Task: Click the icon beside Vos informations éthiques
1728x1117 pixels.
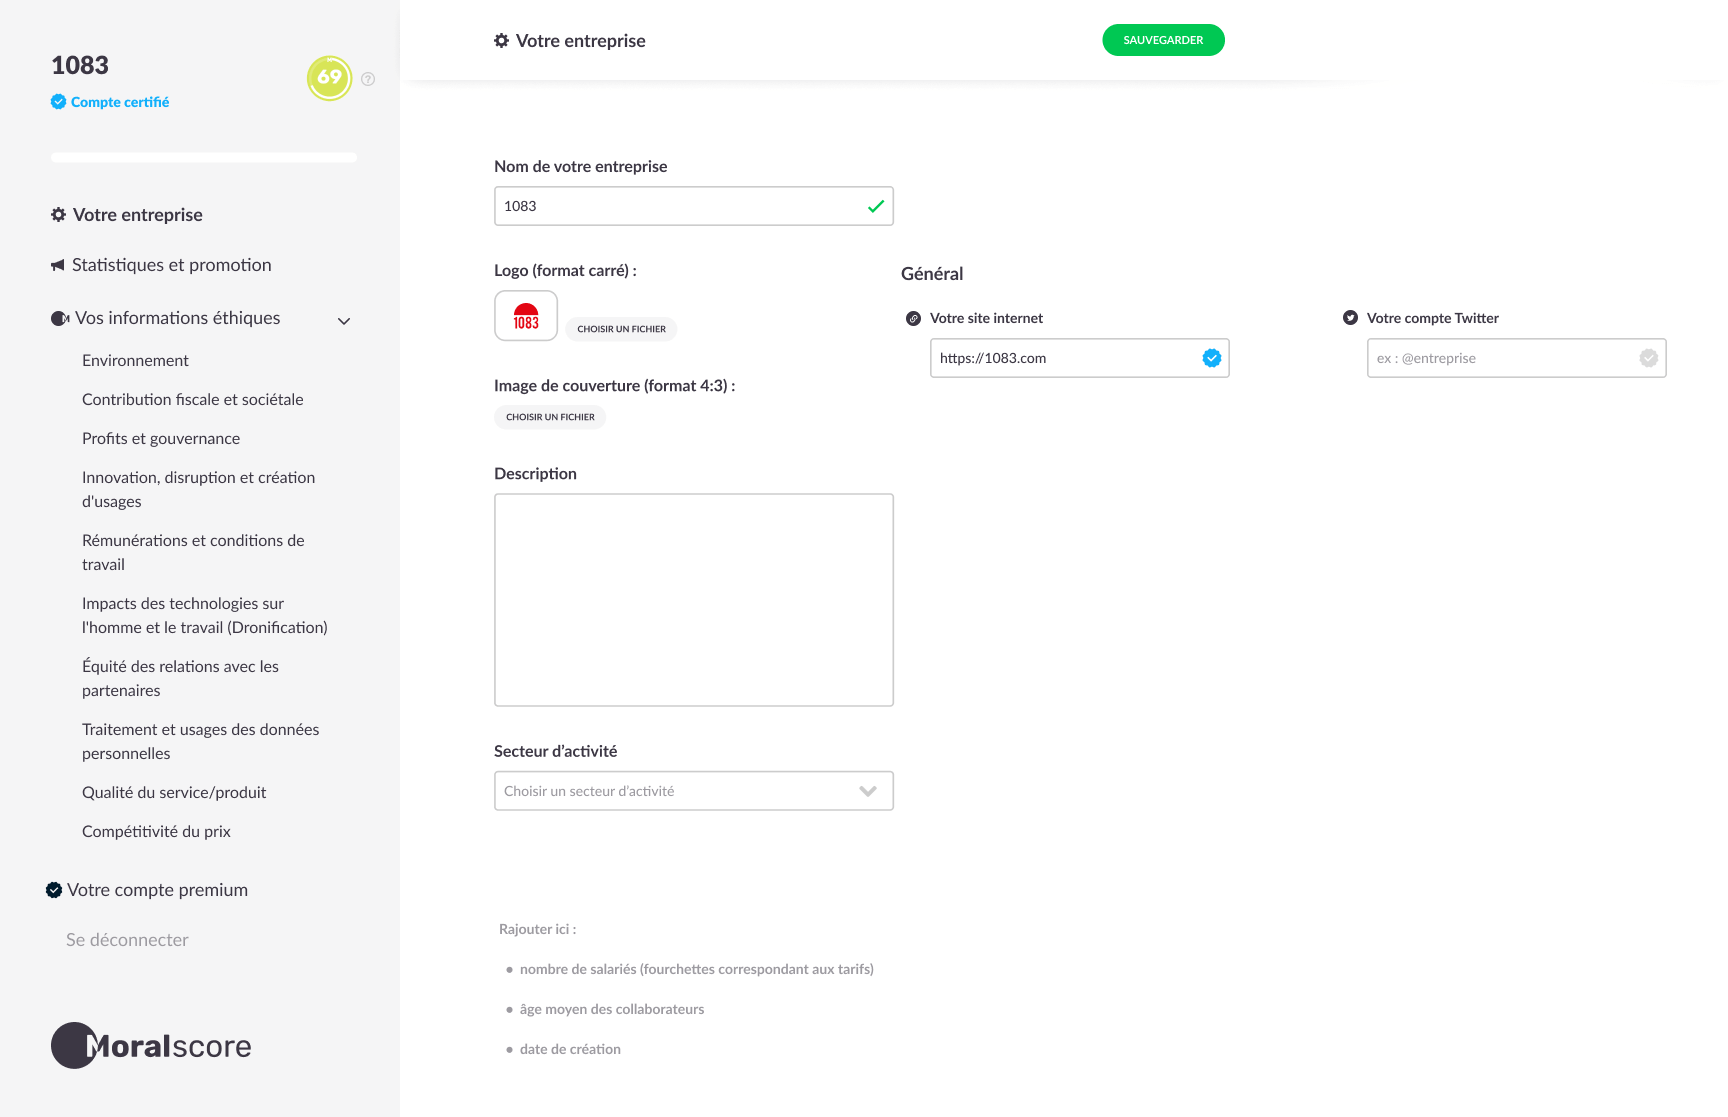Action: tap(60, 318)
